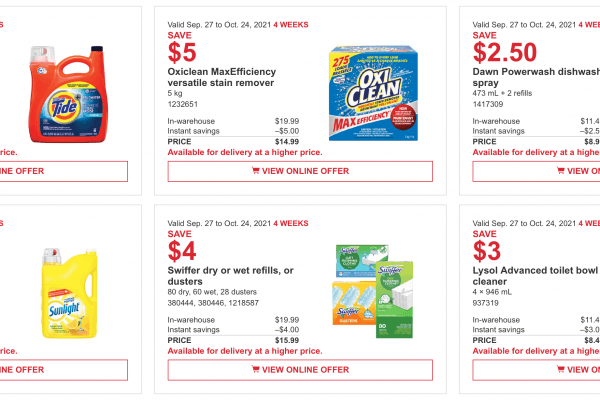
Task: Click cart icon in Lysol cleaner offer button
Action: 571,369
